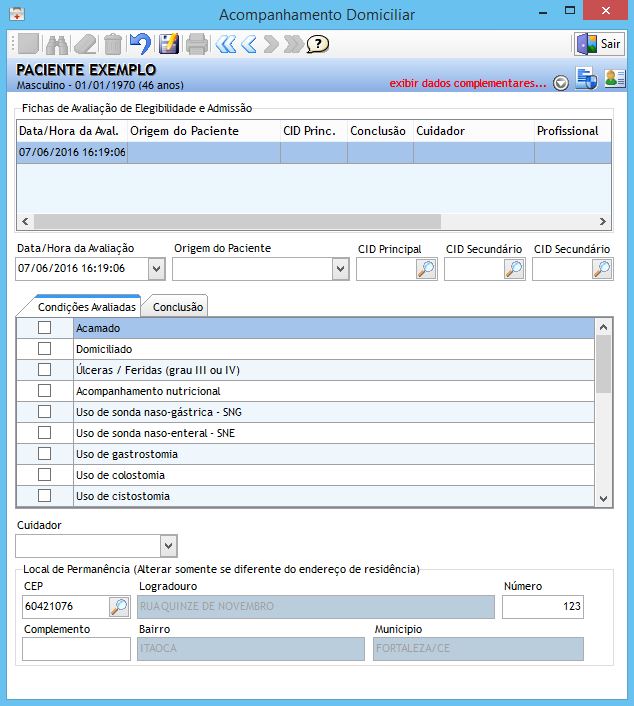Click exibir dados complementares link
The width and height of the screenshot is (634, 706).
pos(467,83)
